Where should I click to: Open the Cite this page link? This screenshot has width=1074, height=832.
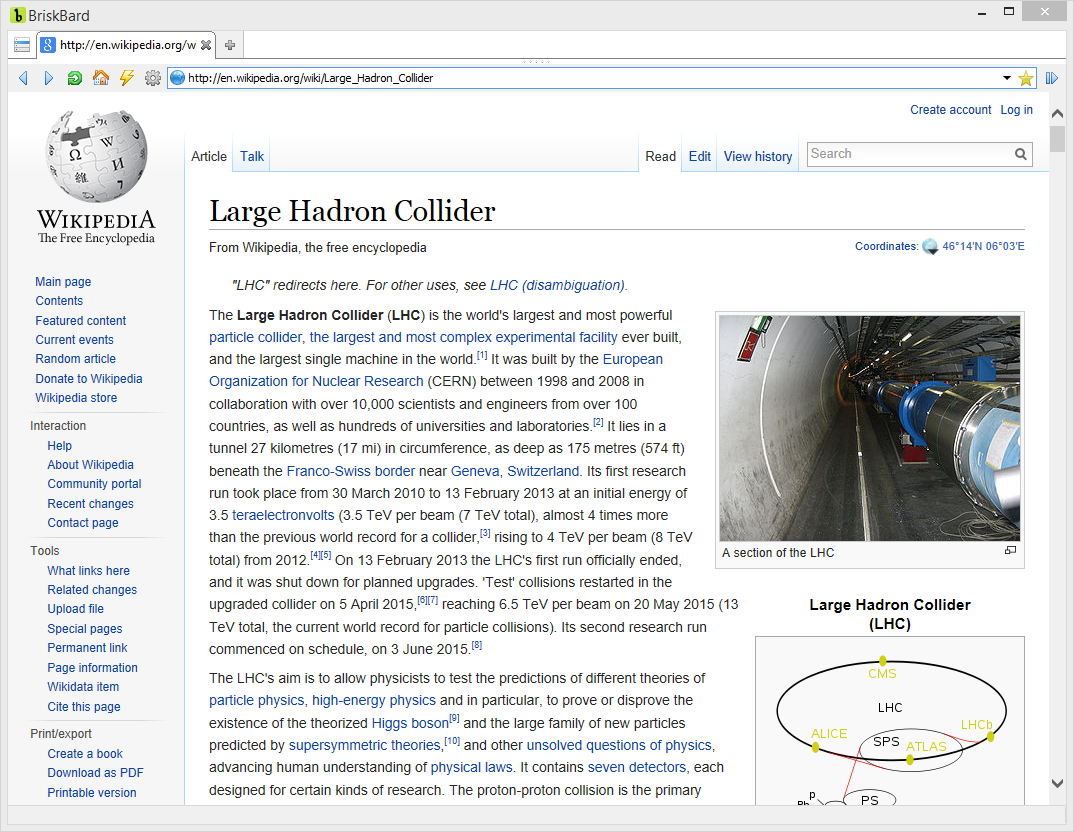pyautogui.click(x=84, y=706)
